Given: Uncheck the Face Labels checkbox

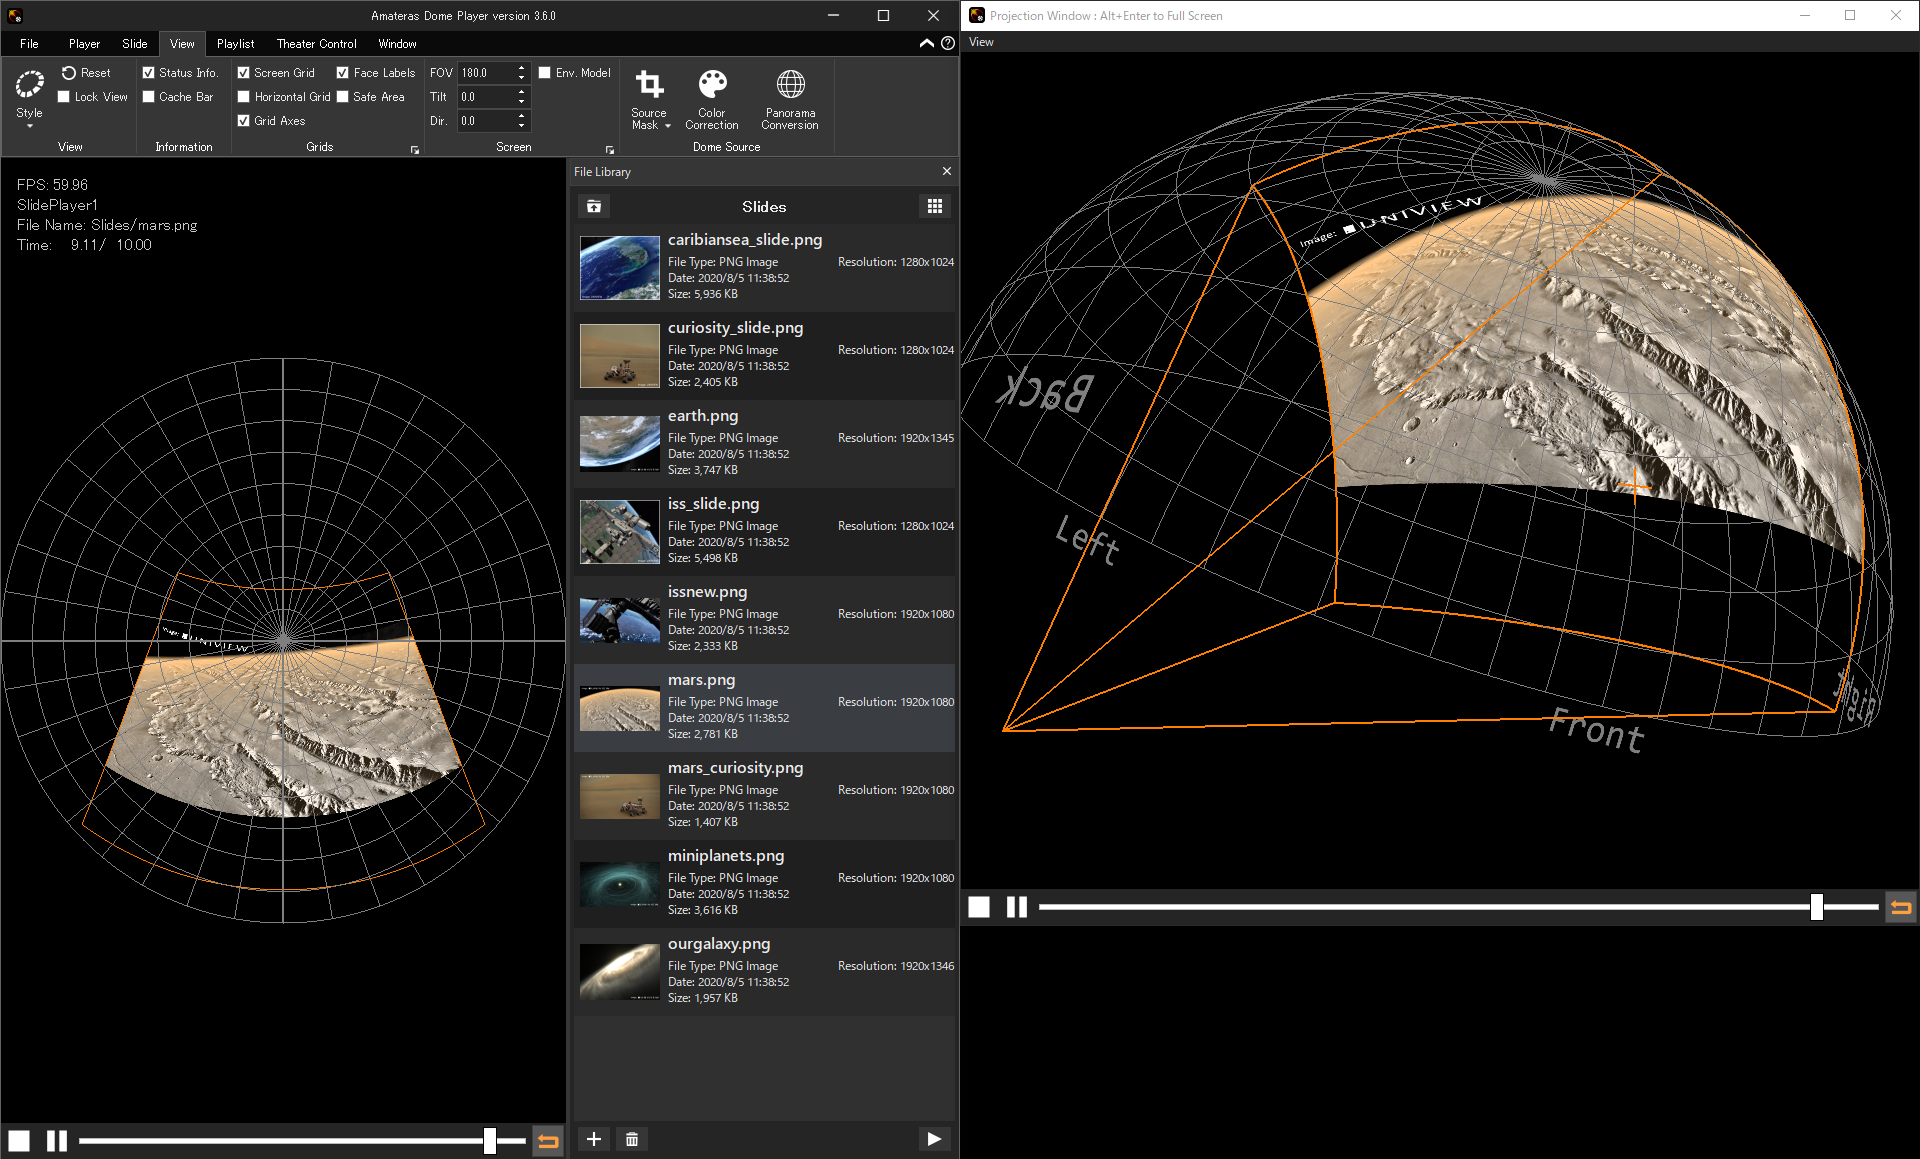Looking at the screenshot, I should (x=343, y=73).
